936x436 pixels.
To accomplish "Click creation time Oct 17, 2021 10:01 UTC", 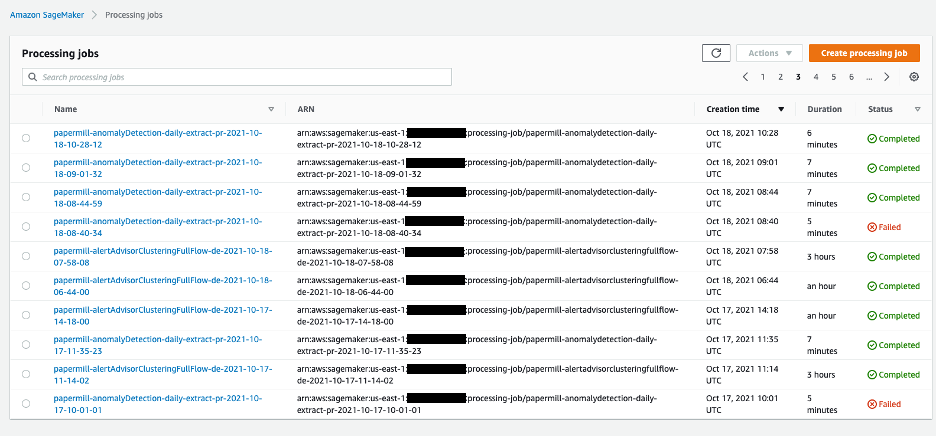I will click(x=742, y=404).
